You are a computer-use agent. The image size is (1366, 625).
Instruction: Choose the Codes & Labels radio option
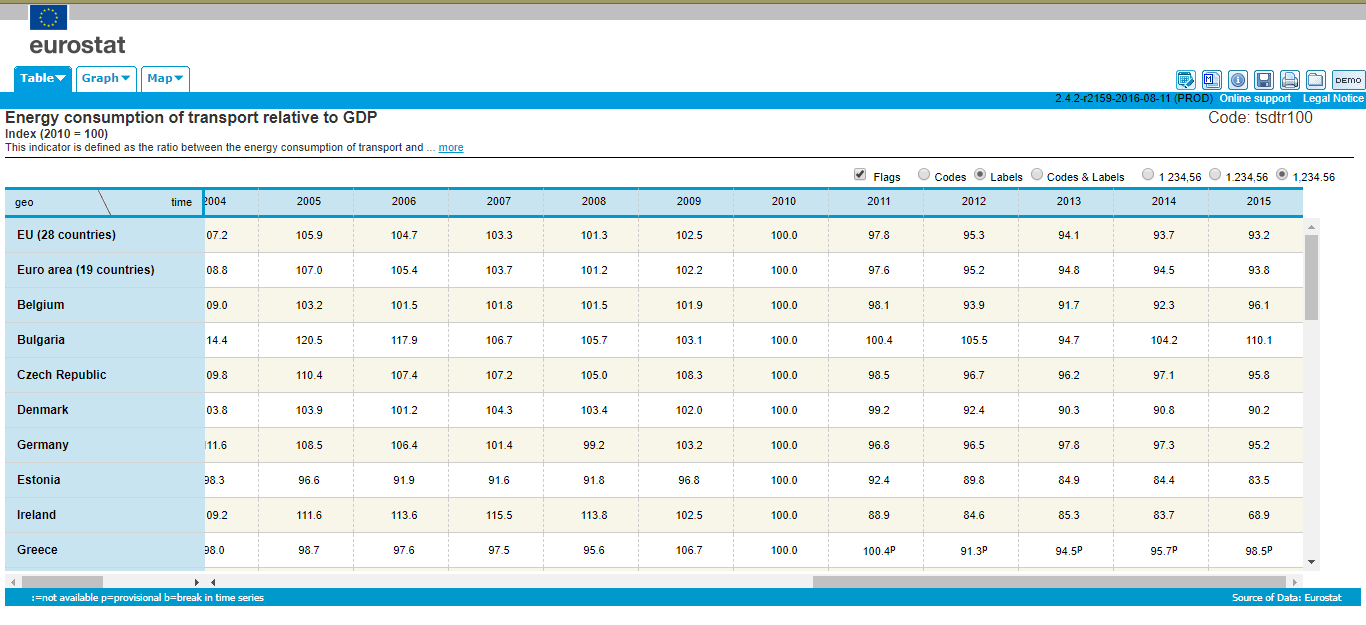1037,175
